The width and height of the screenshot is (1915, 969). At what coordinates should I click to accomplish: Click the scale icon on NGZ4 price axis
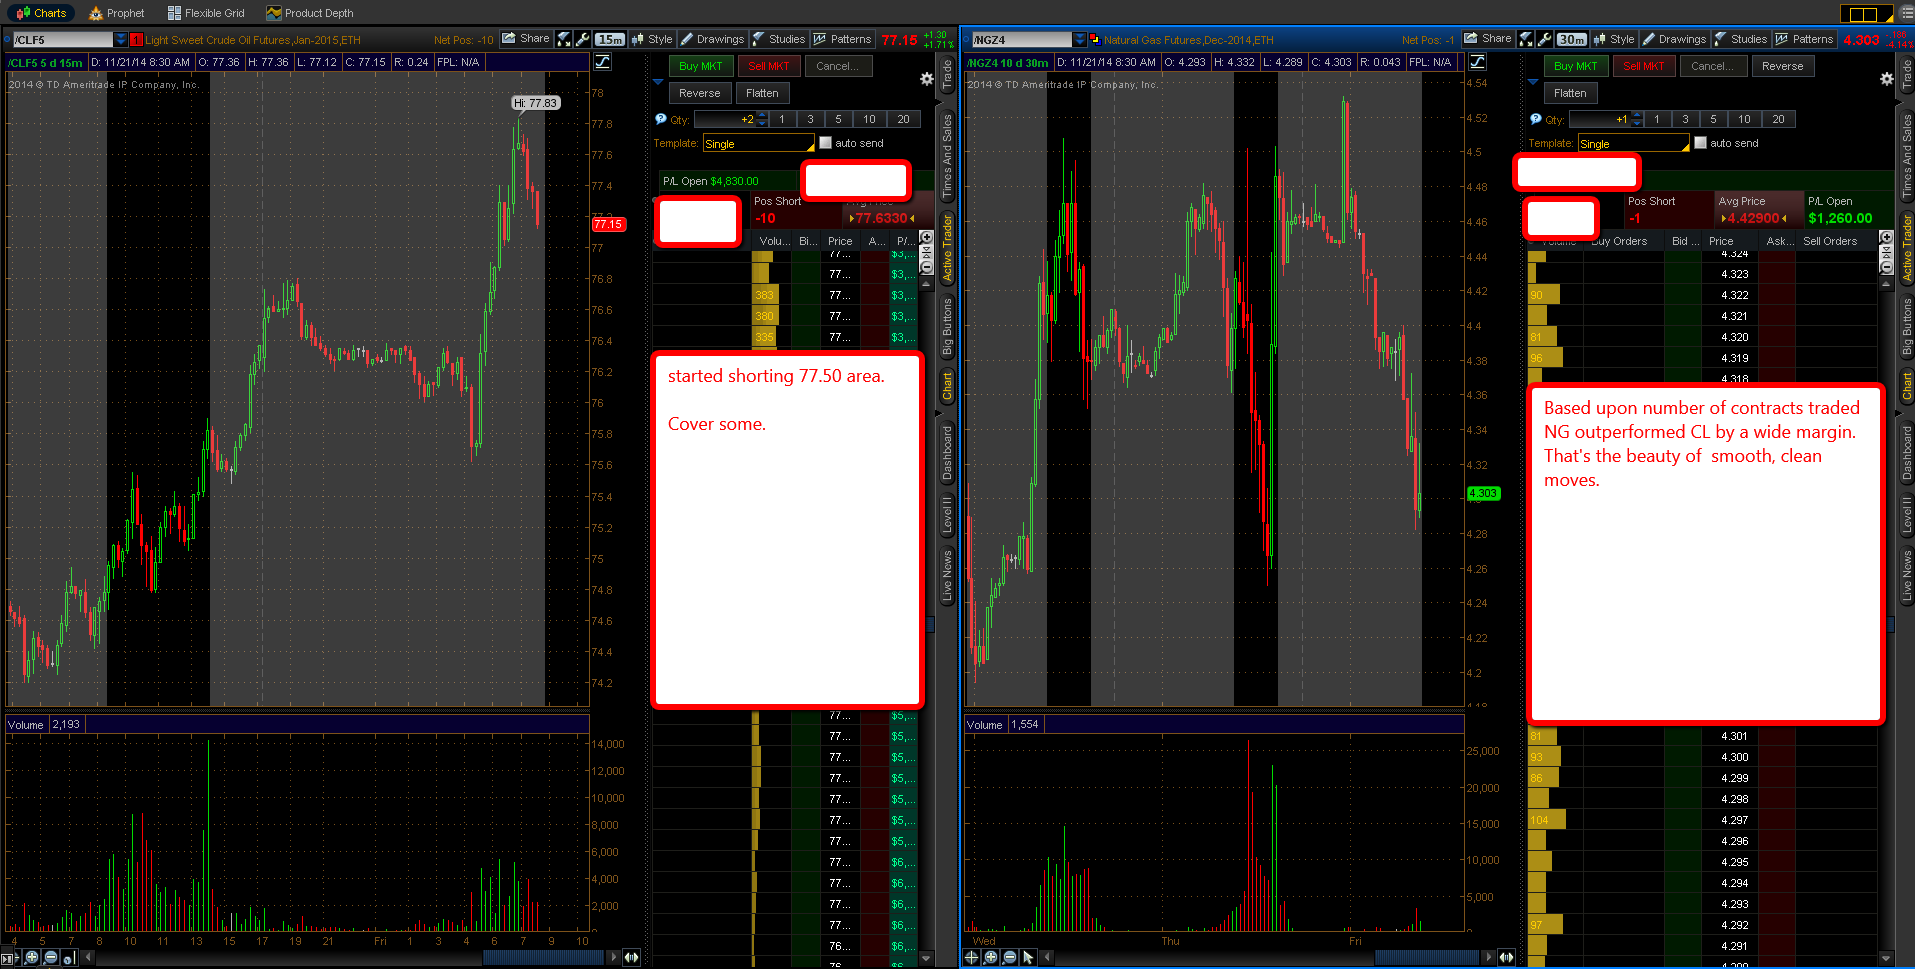coord(1477,62)
